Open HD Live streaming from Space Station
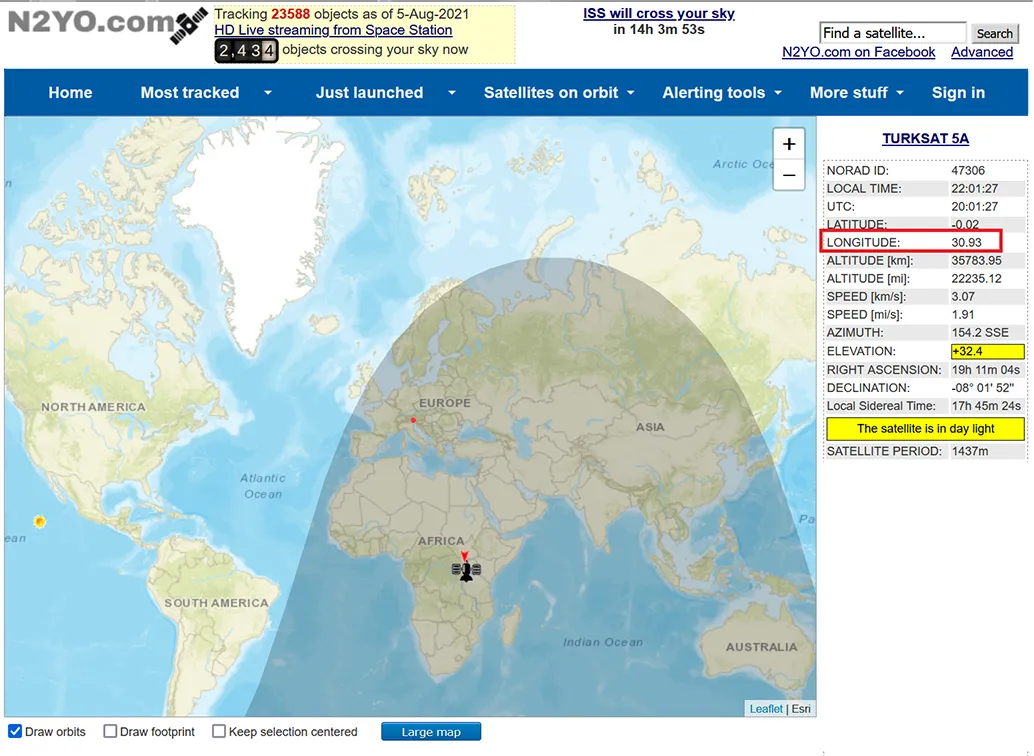The width and height of the screenshot is (1034, 756). pyautogui.click(x=333, y=30)
